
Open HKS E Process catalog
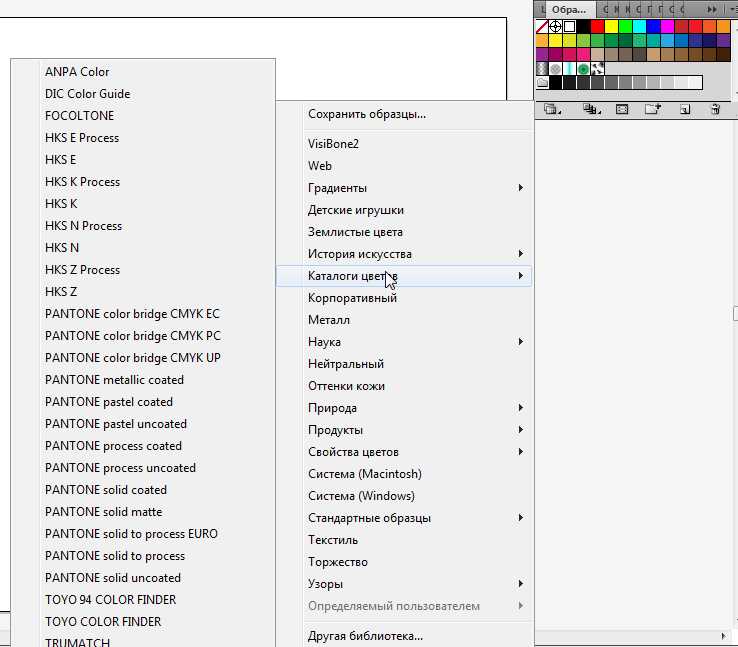[x=143, y=138]
